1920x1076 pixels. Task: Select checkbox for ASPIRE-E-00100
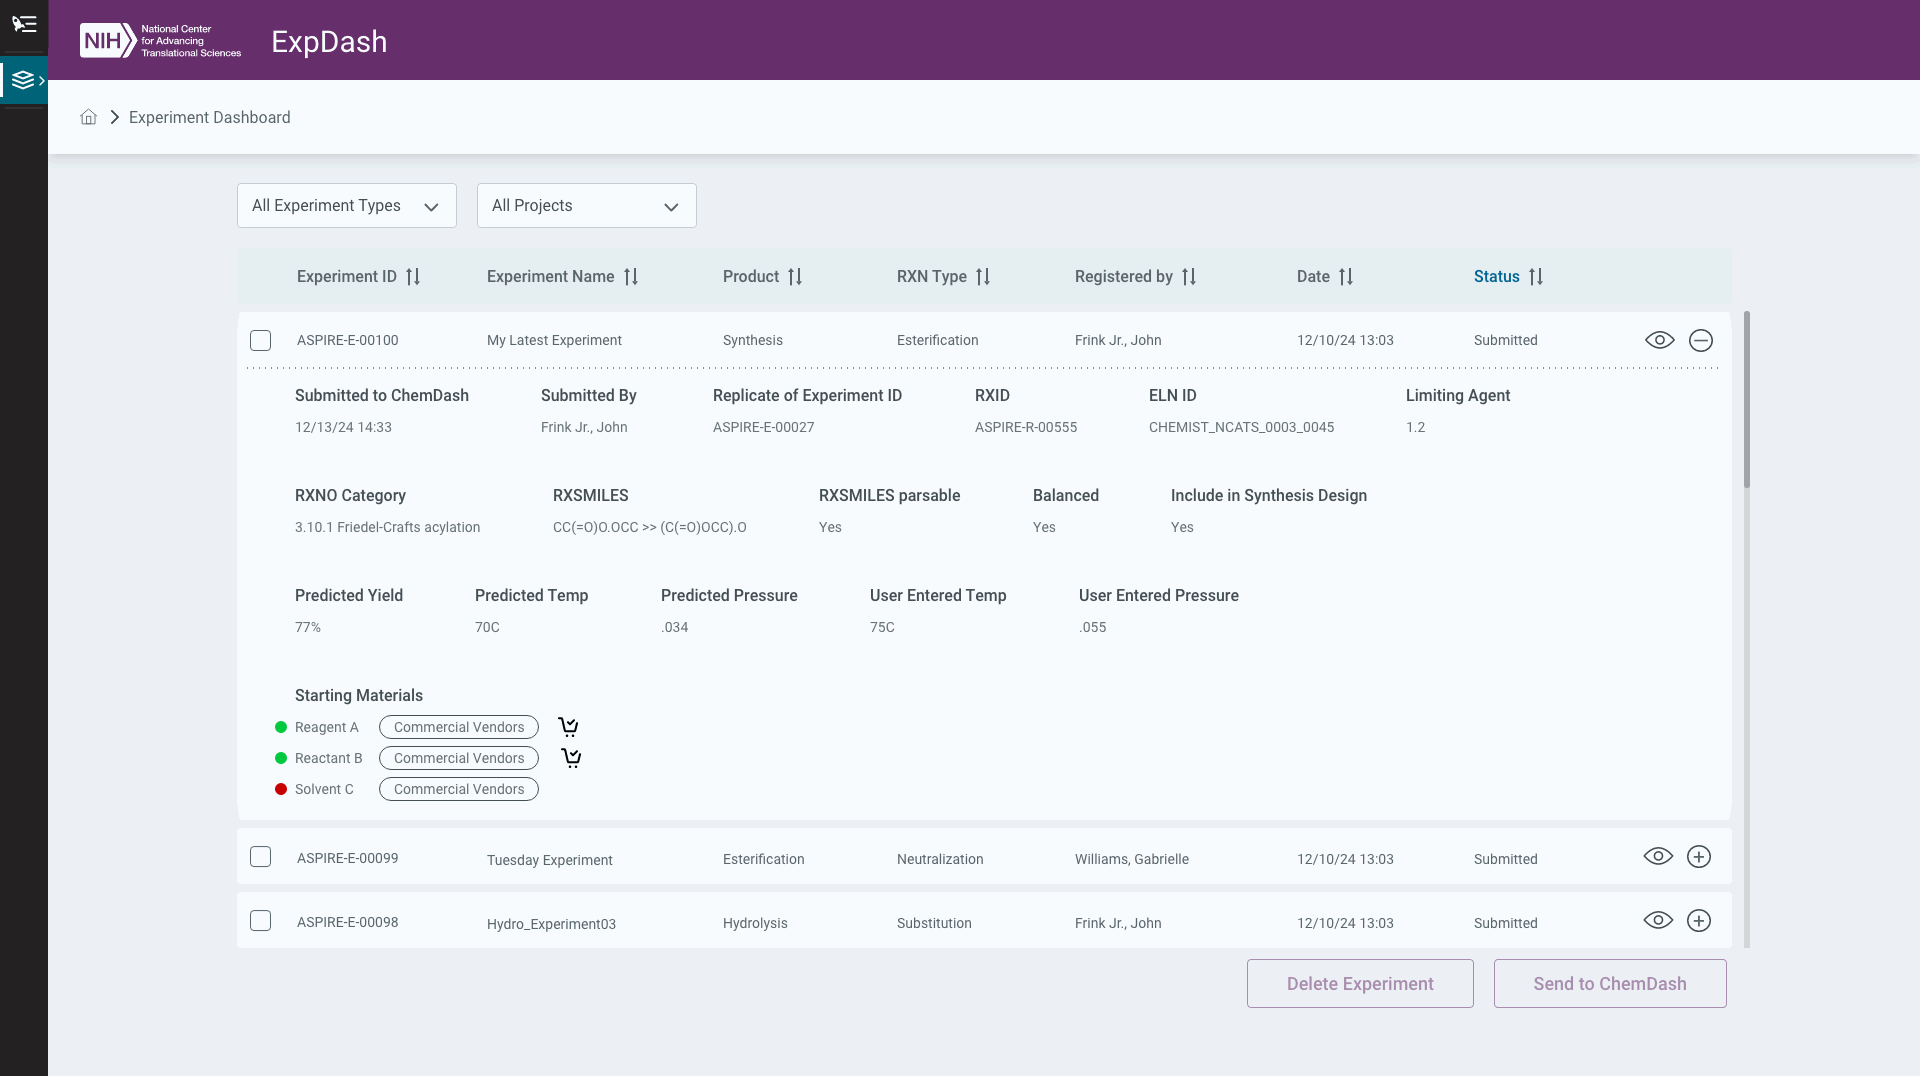(261, 340)
